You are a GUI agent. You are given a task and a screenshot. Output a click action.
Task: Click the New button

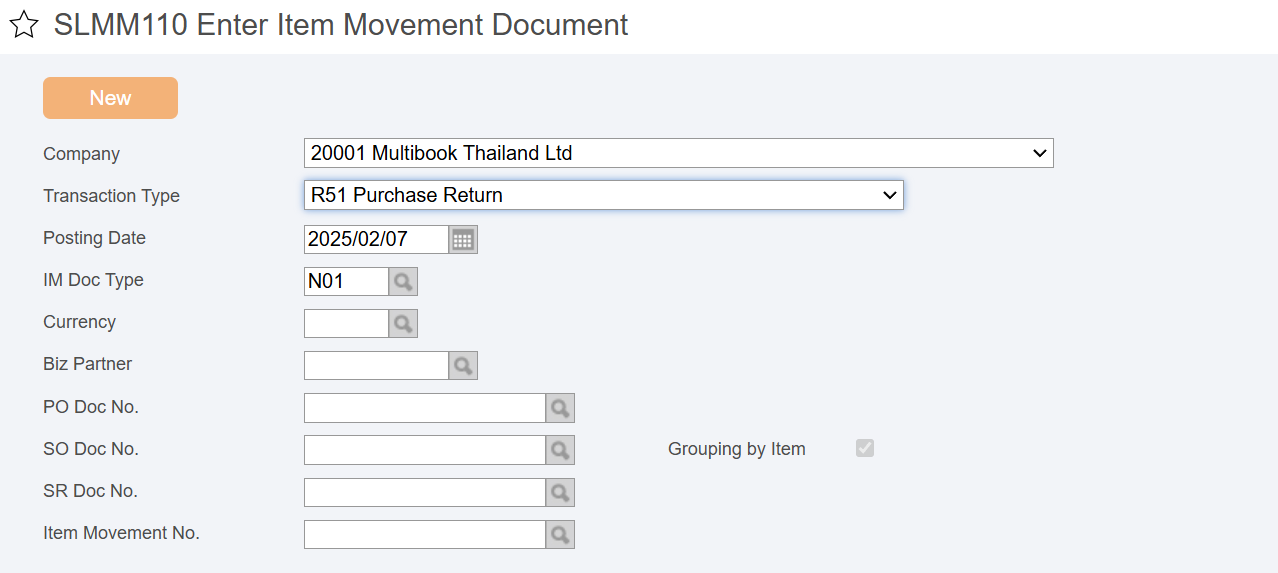tap(110, 98)
